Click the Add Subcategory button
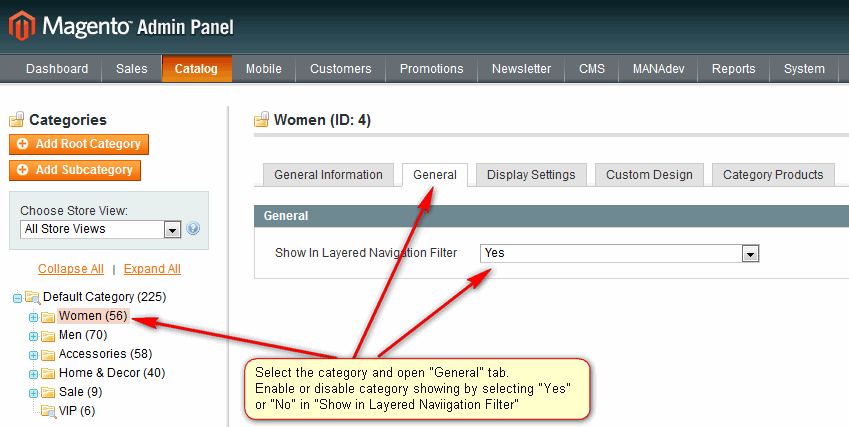Screen dimensions: 849x427 click(75, 170)
